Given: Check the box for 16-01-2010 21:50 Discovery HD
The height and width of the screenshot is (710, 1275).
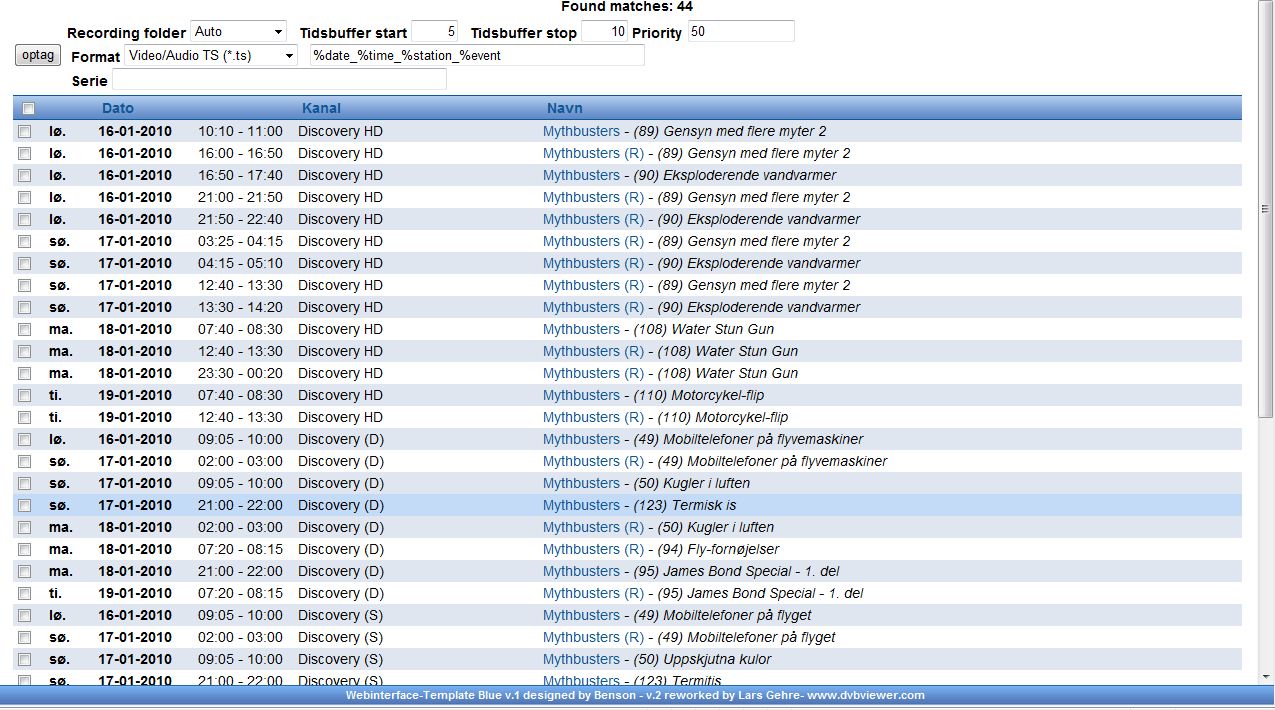Looking at the screenshot, I should click(25, 220).
